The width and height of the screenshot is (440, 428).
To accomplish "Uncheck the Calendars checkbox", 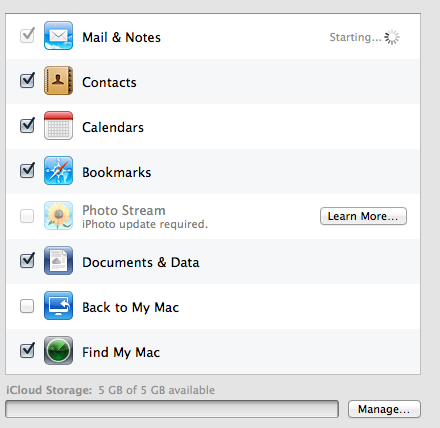I will [x=27, y=125].
